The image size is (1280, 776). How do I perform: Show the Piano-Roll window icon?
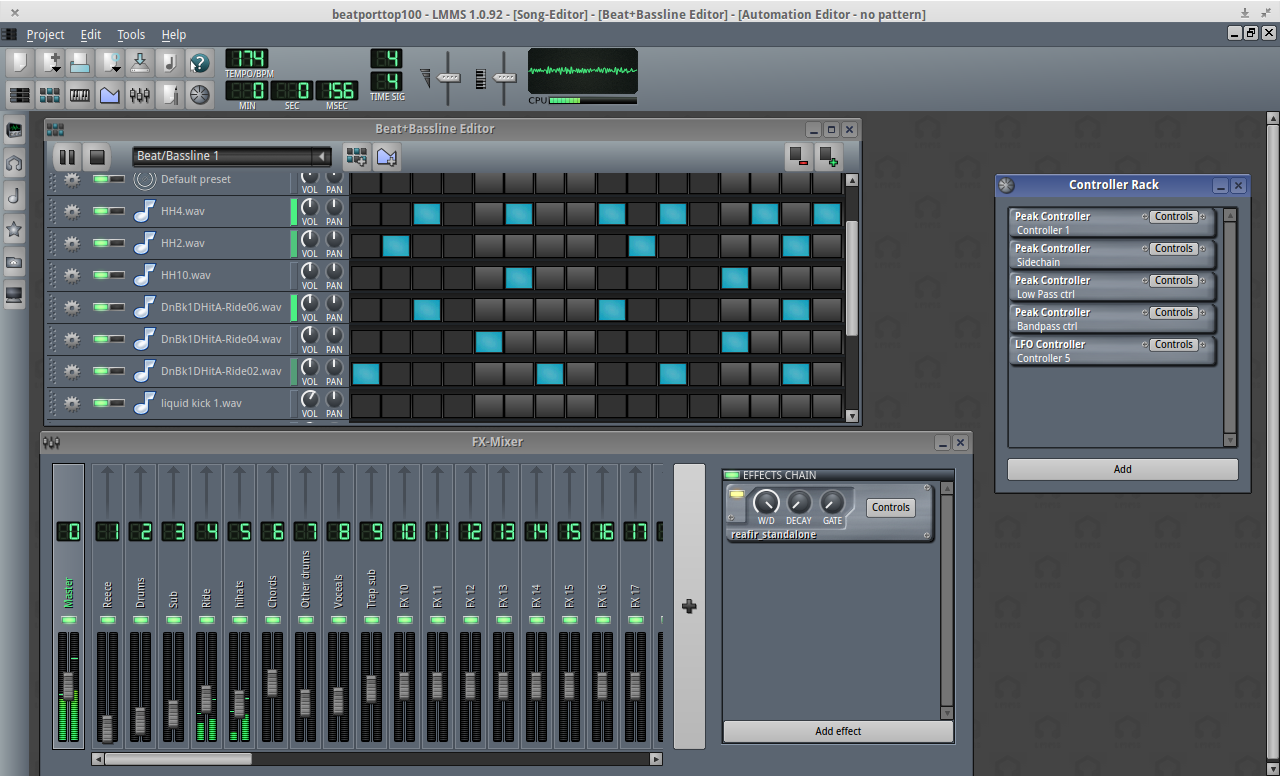79,95
